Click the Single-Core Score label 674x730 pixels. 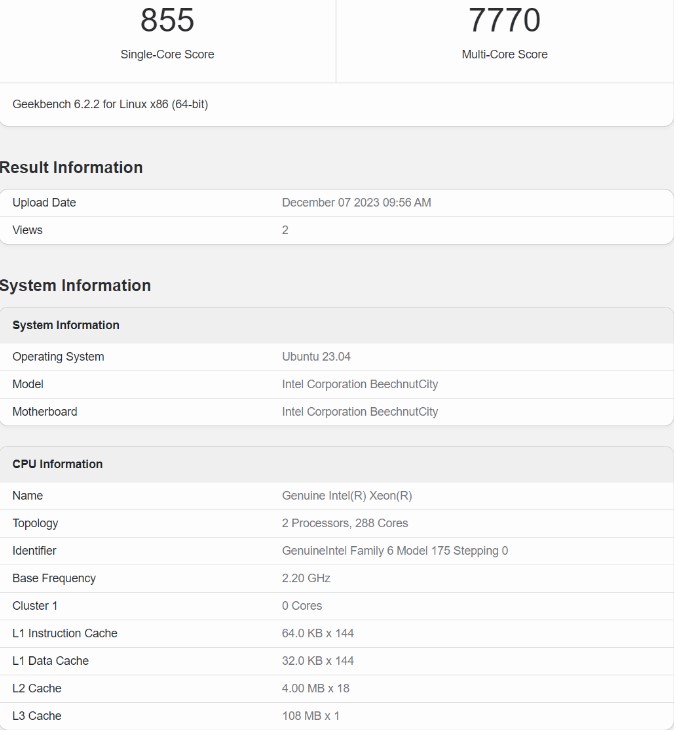click(x=167, y=54)
